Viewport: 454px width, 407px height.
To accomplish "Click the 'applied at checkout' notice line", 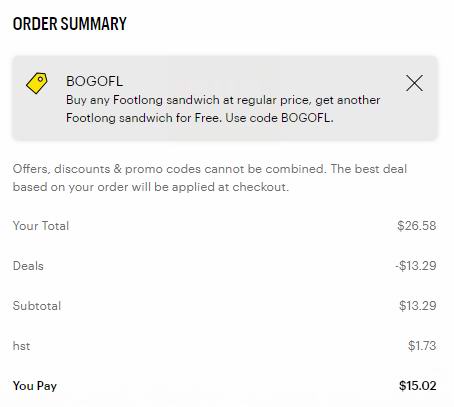I will pos(151,187).
